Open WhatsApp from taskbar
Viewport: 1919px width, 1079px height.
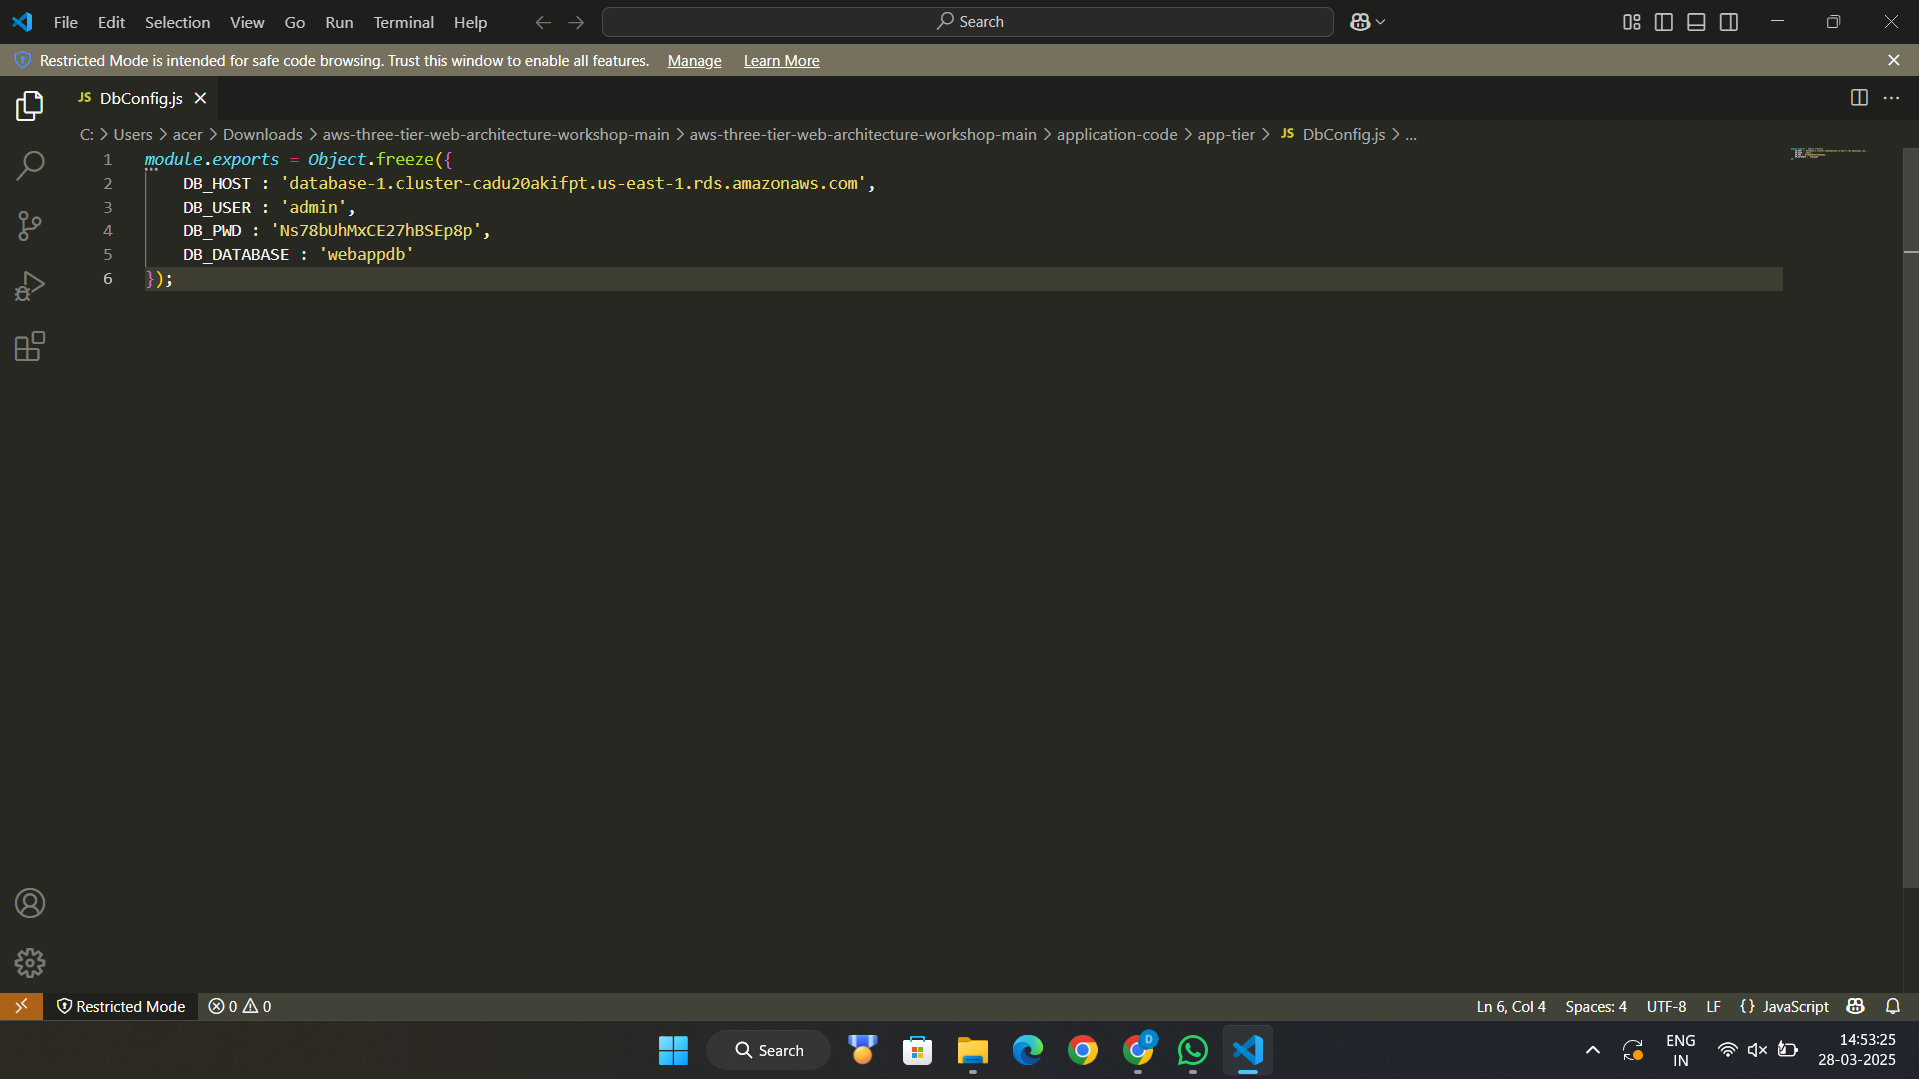[1192, 1050]
